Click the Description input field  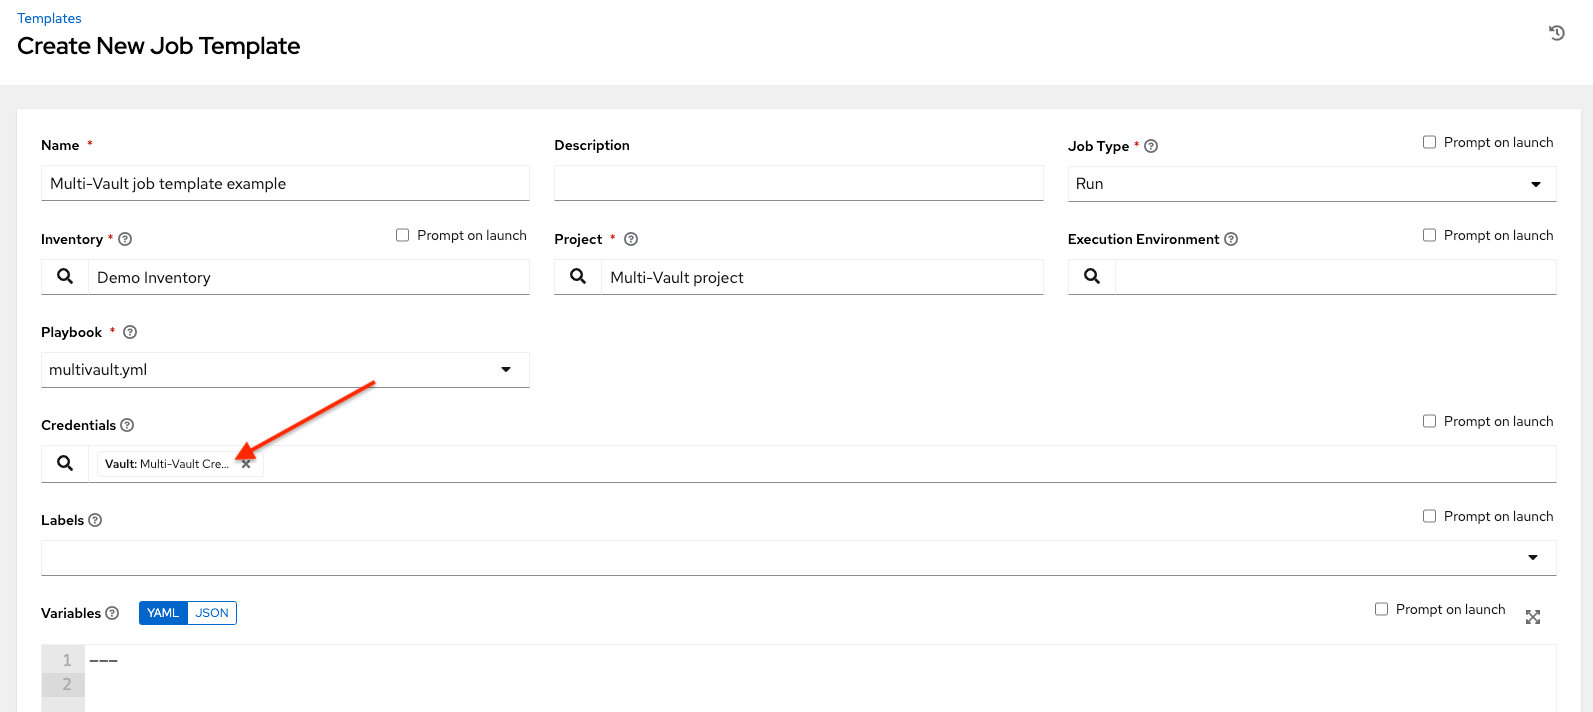(x=799, y=184)
